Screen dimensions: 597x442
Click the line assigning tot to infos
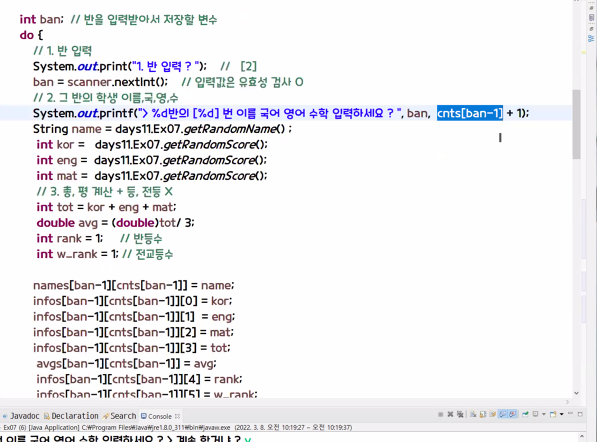click(x=132, y=347)
